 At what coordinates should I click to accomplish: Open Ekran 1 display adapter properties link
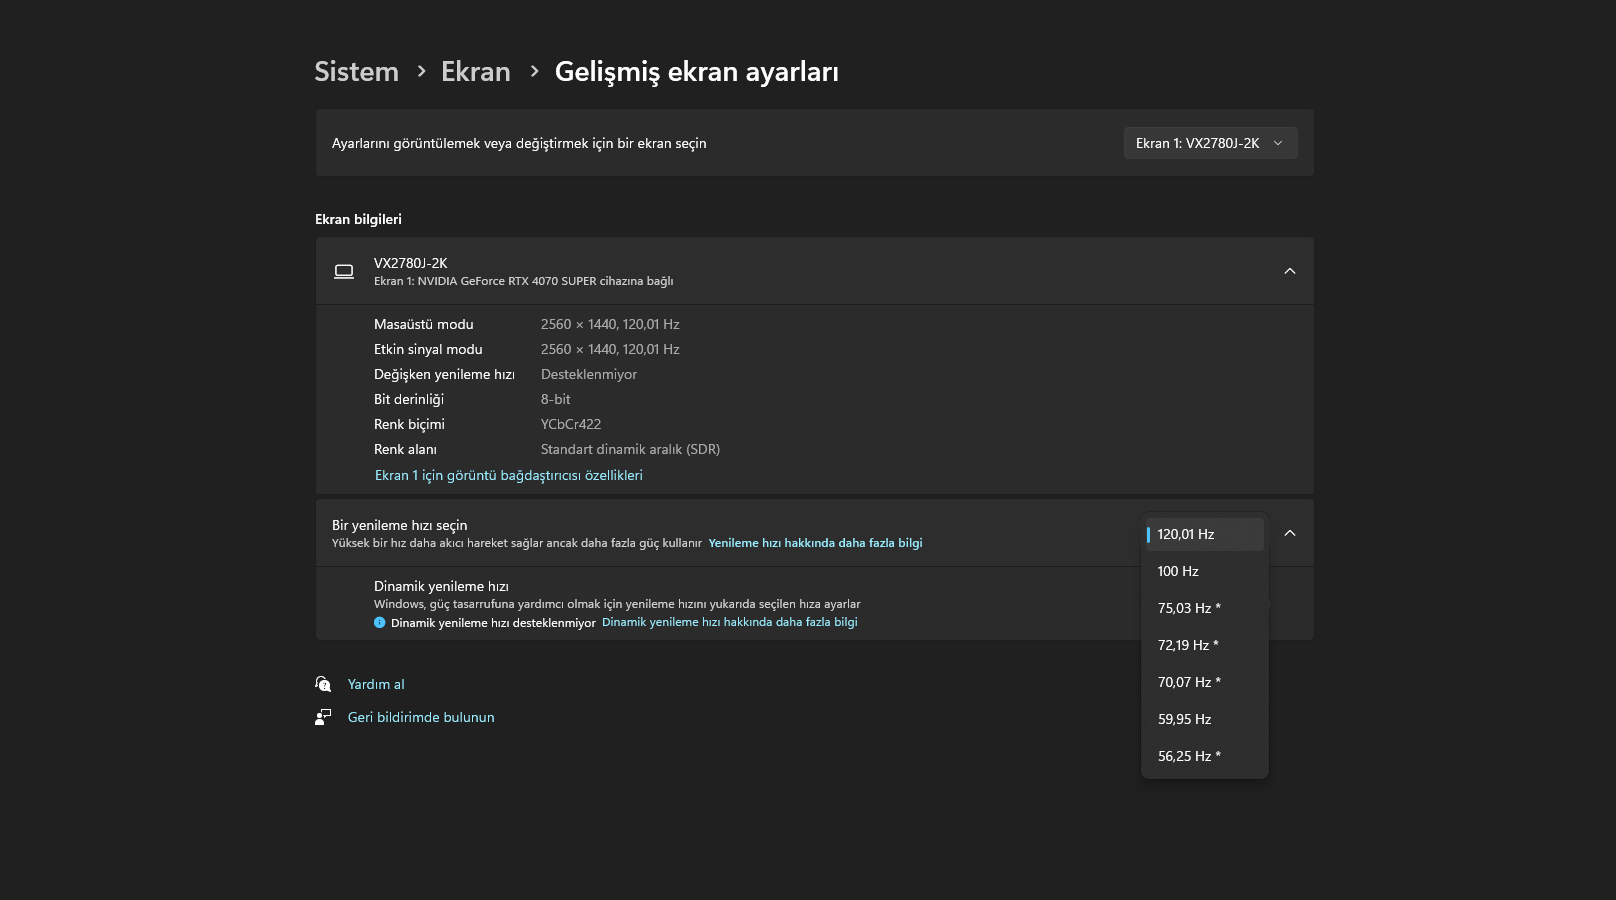coord(509,475)
